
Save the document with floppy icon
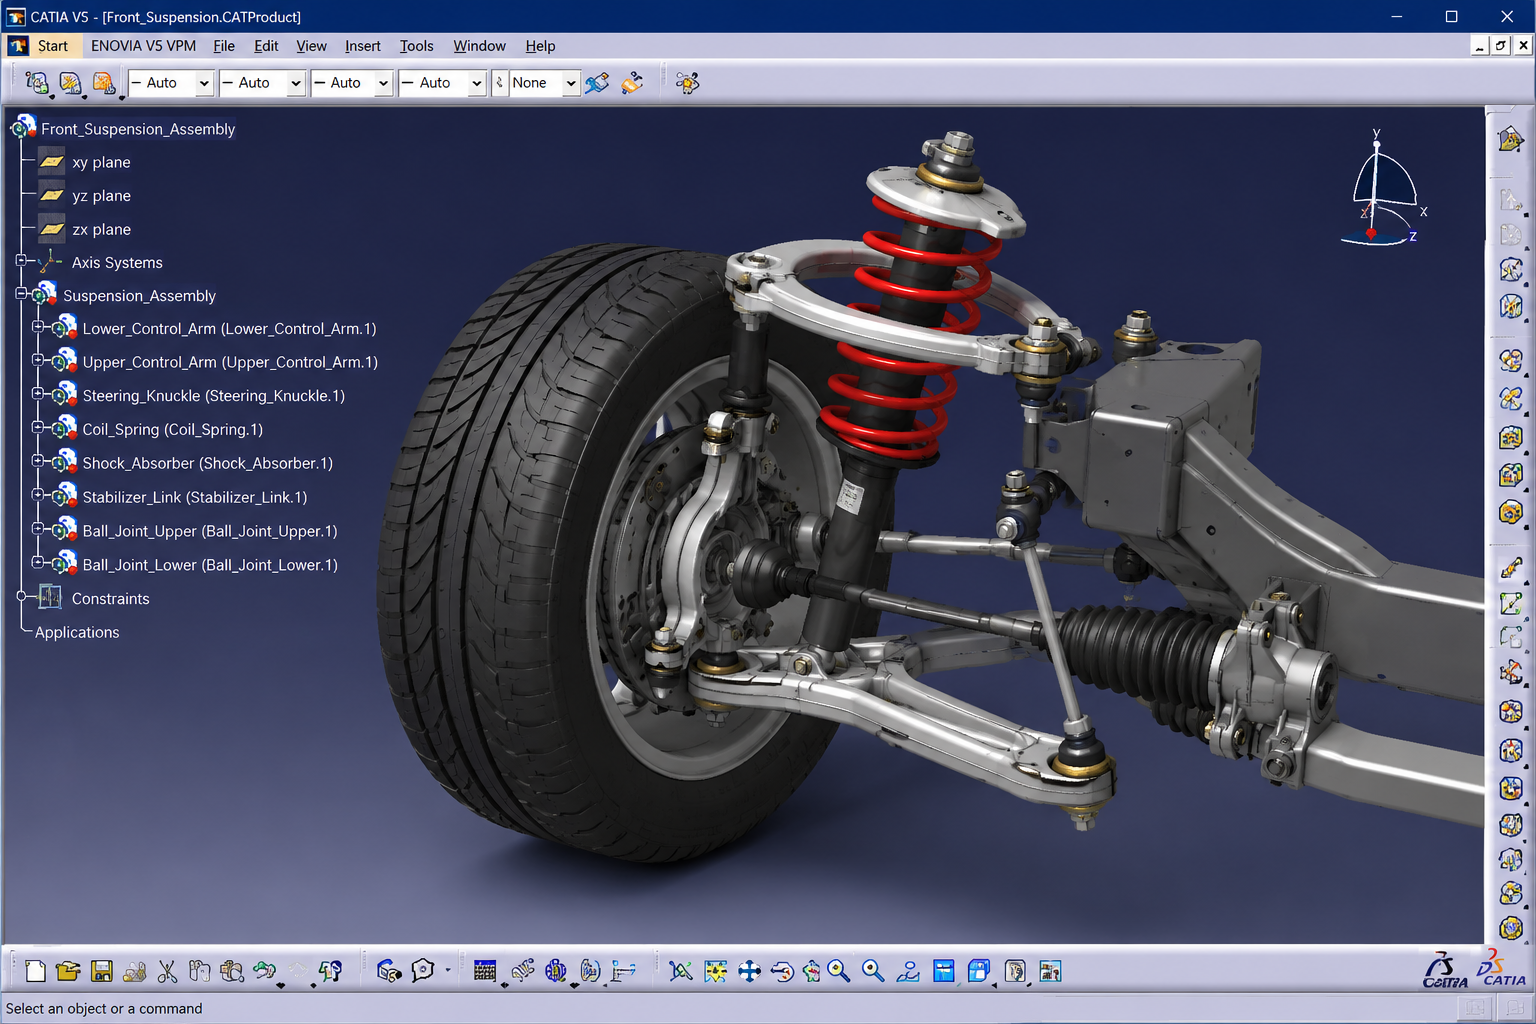pos(101,971)
